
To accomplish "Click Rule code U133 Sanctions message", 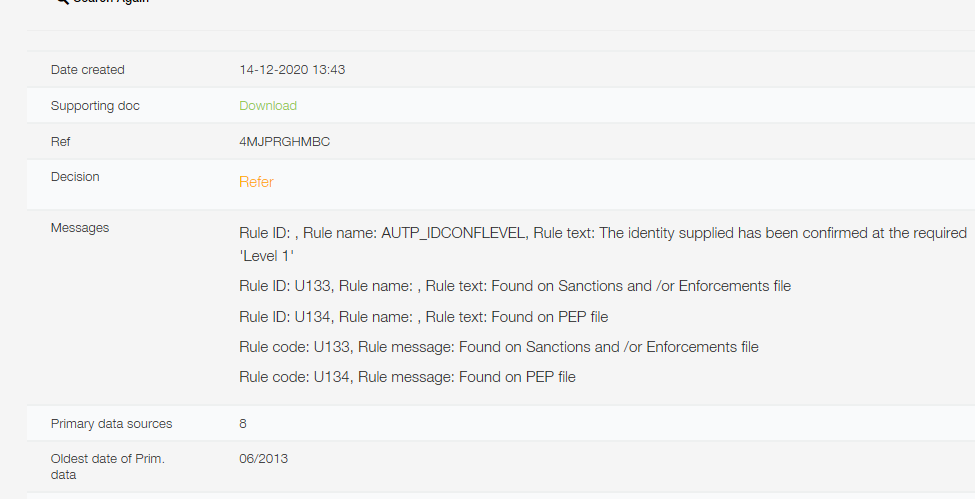I will pyautogui.click(x=499, y=347).
